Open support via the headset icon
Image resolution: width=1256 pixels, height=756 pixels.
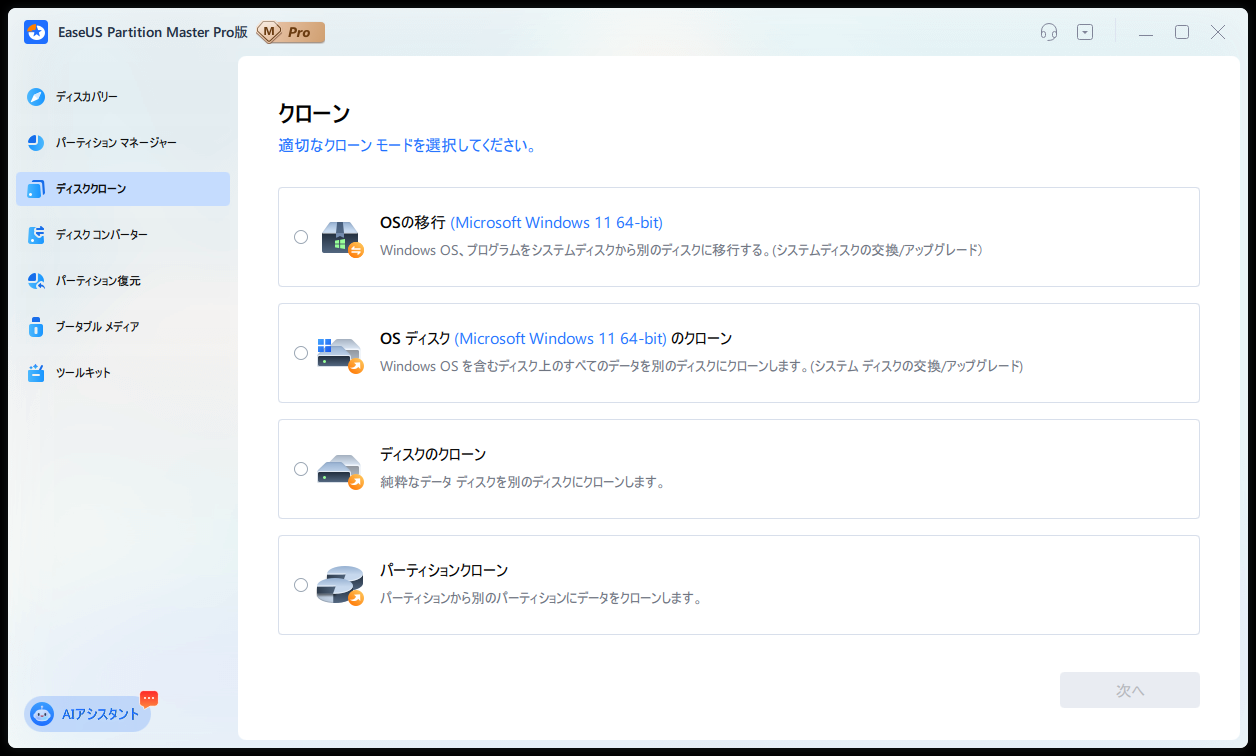(1049, 32)
